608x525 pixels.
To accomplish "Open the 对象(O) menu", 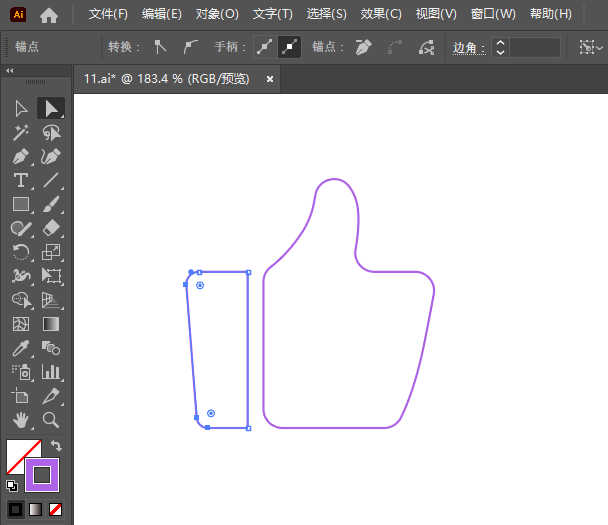I will coord(217,14).
